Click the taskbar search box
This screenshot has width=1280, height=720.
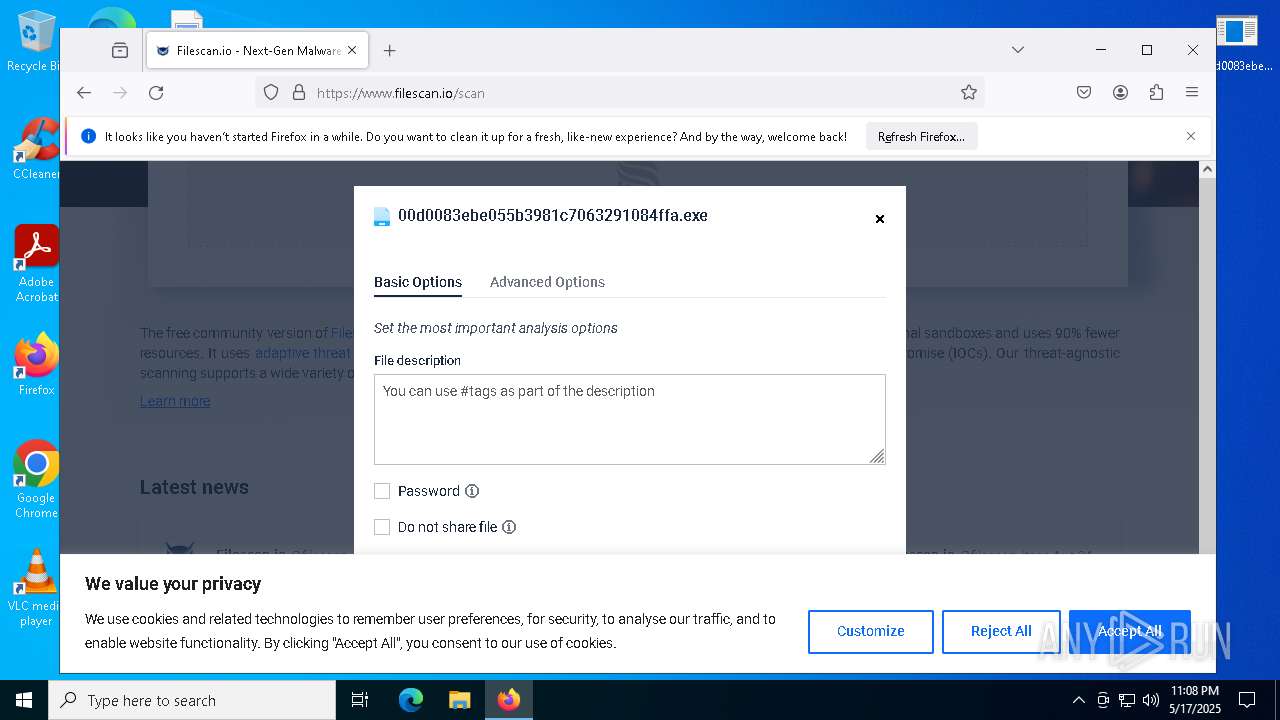192,700
